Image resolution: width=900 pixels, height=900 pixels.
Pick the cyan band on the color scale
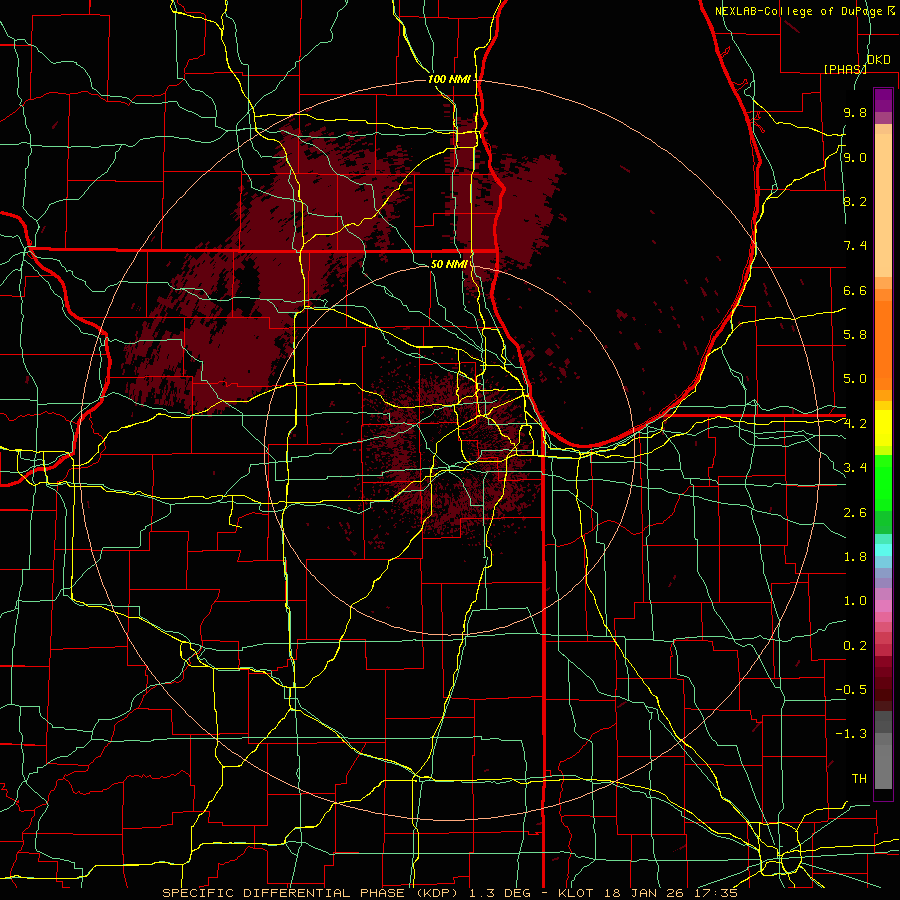pyautogui.click(x=883, y=550)
